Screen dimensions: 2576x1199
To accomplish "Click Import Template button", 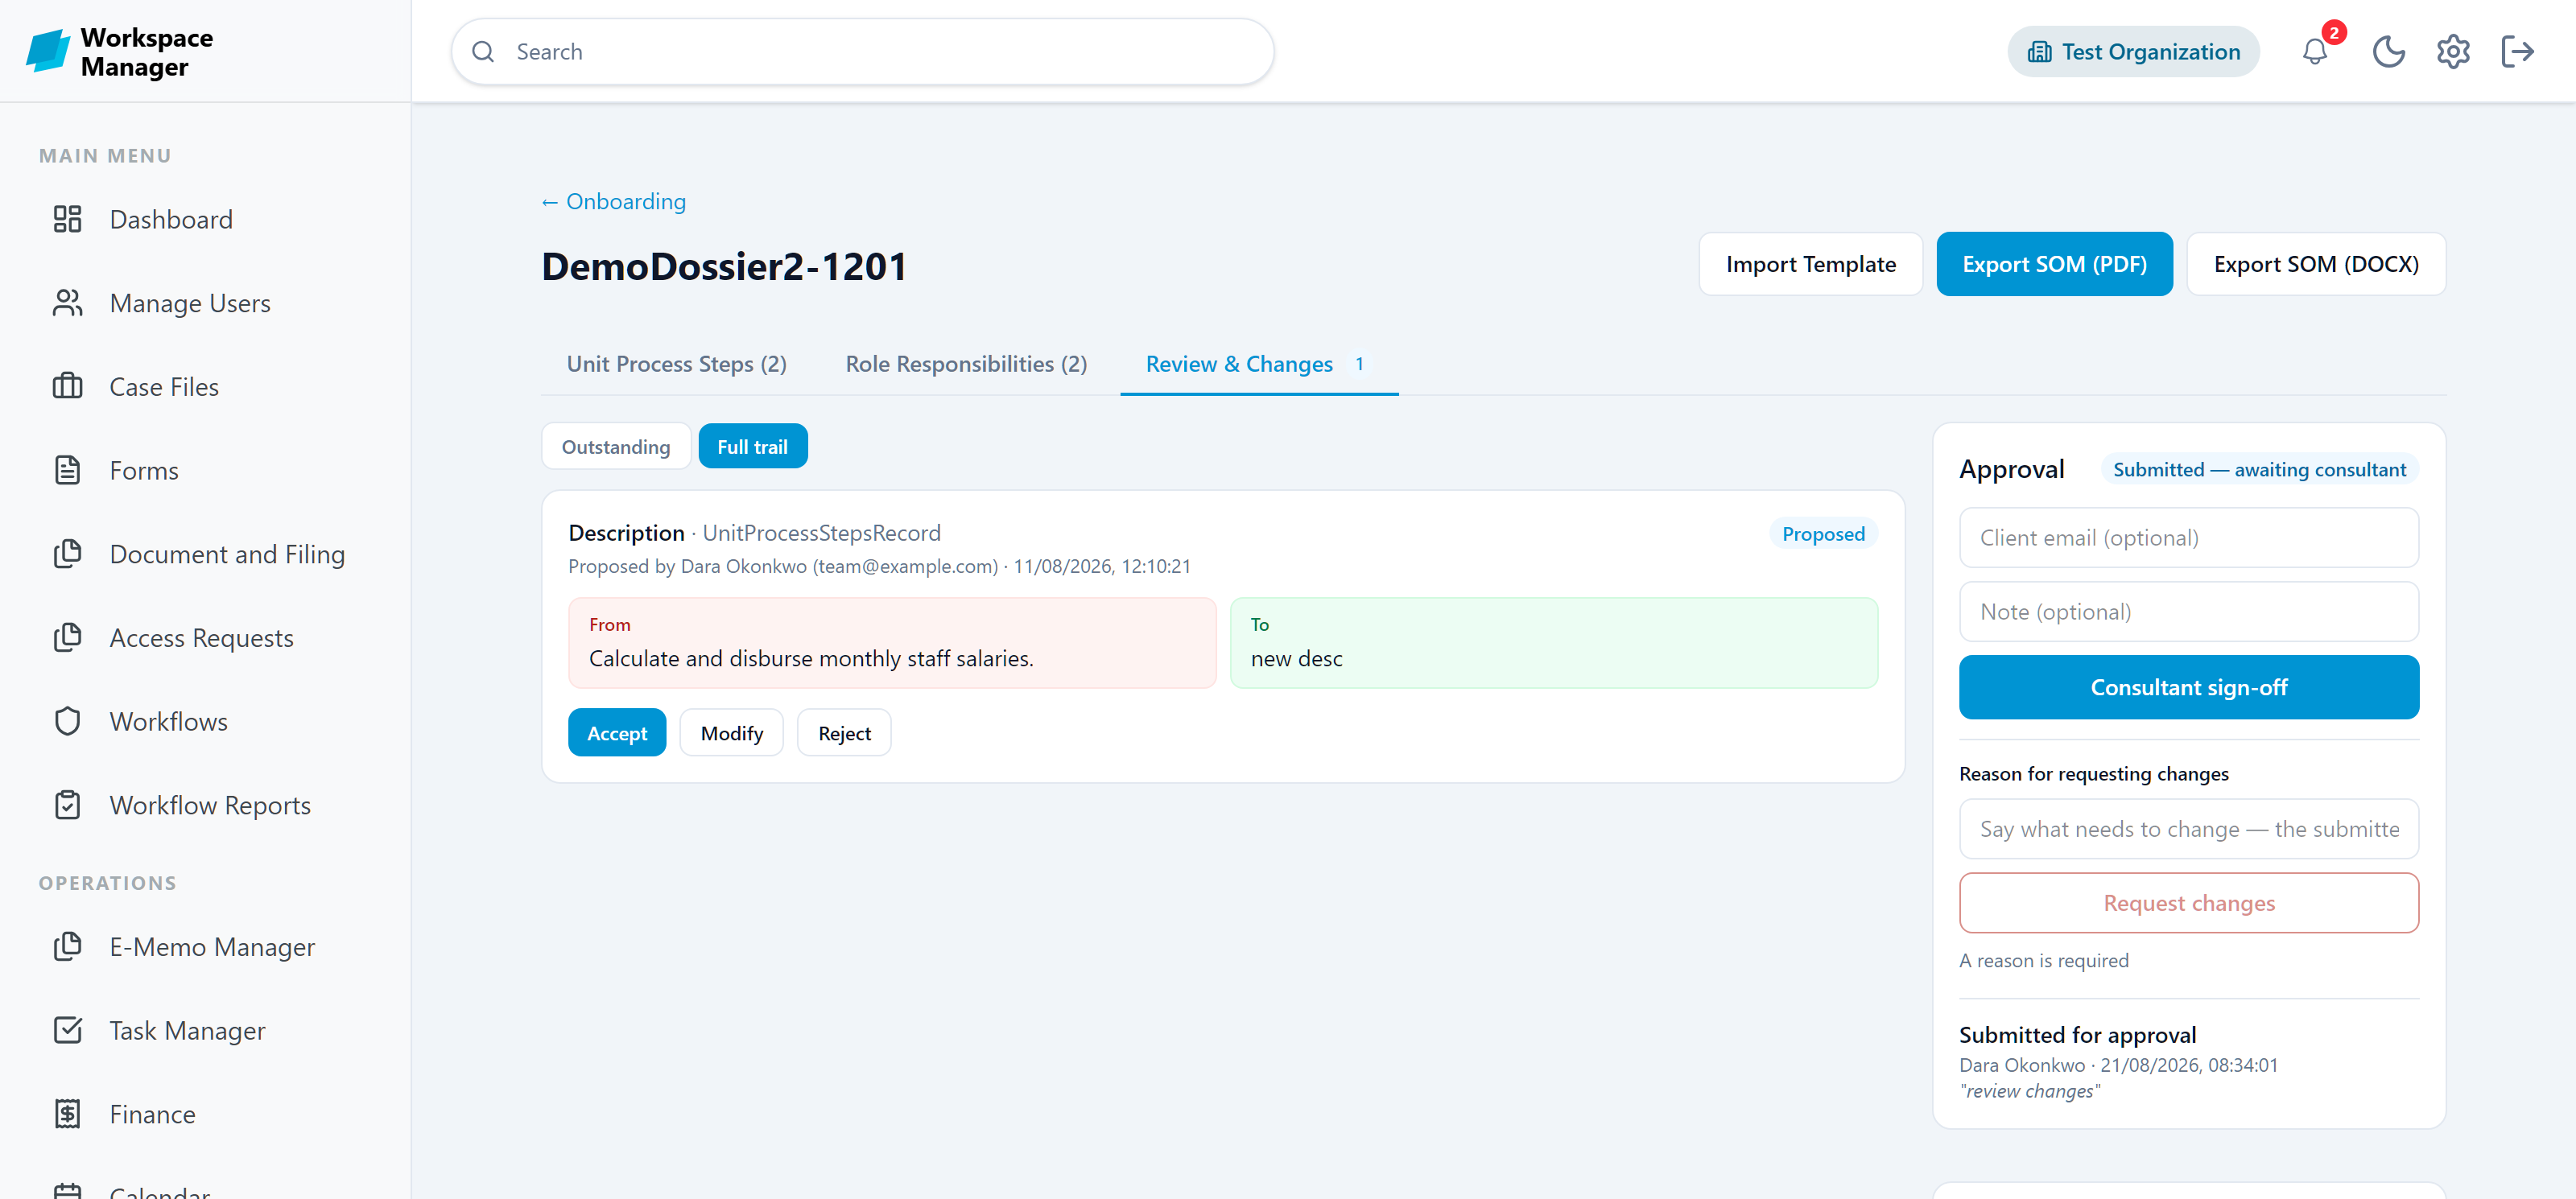I will point(1810,264).
